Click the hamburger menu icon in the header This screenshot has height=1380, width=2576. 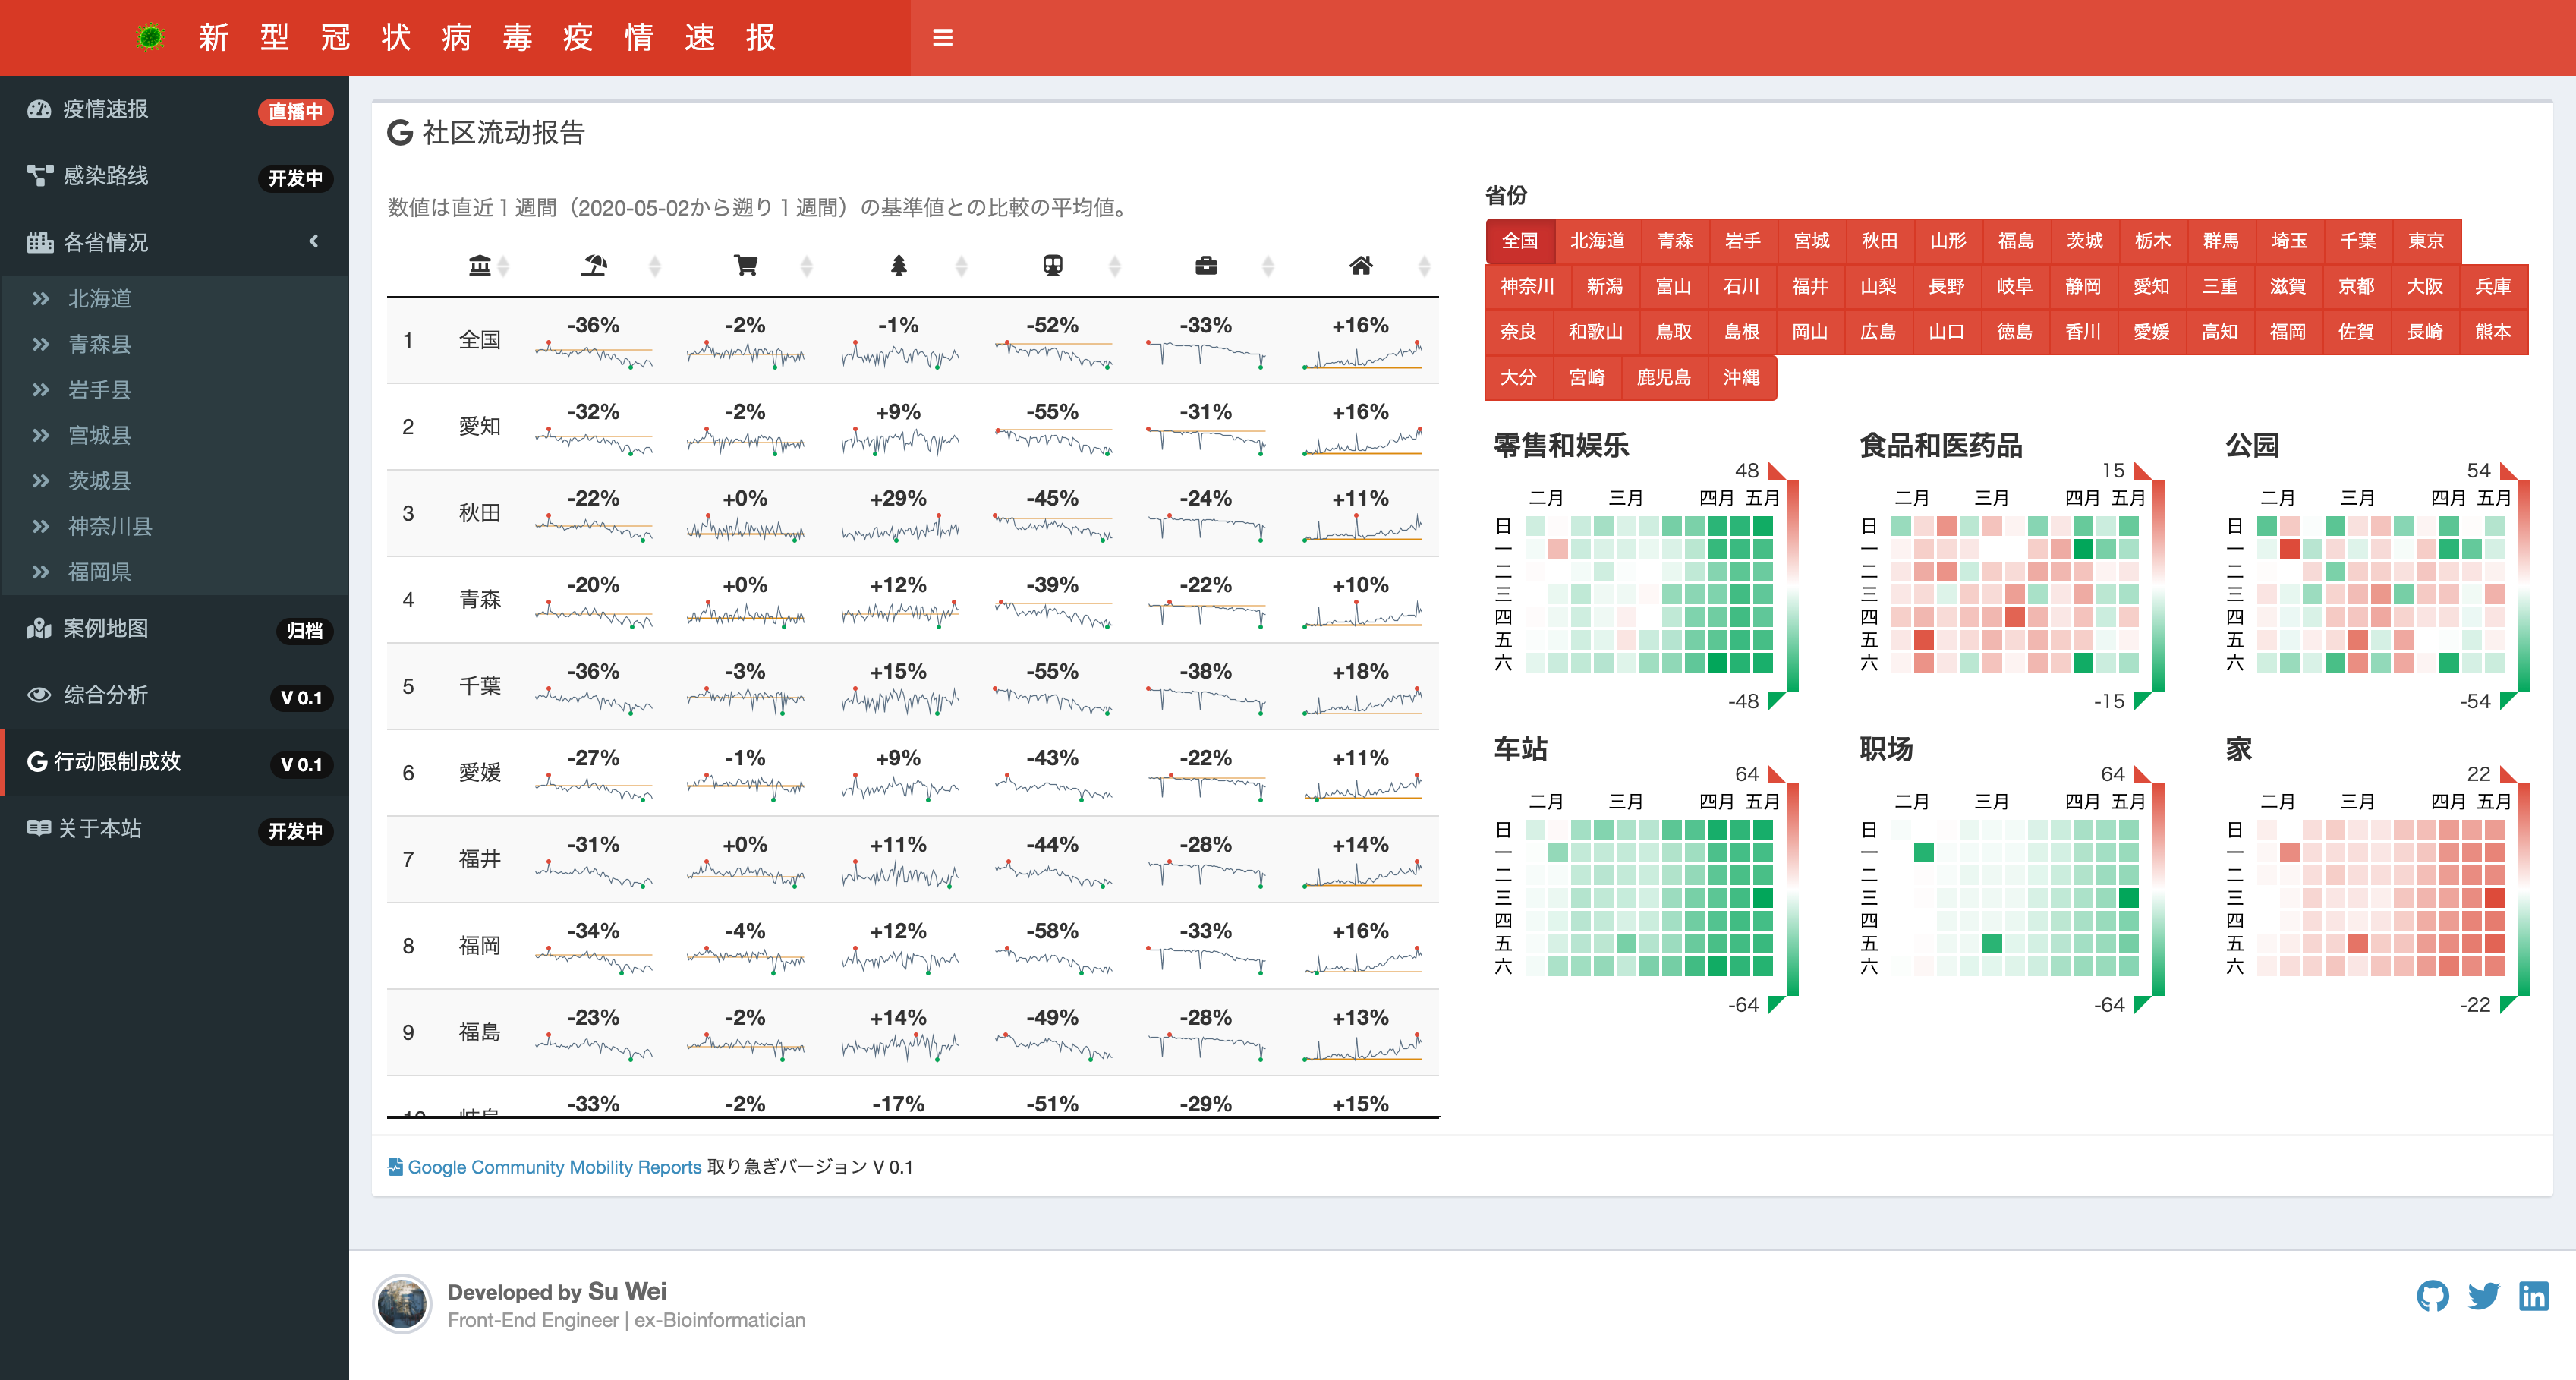coord(942,38)
